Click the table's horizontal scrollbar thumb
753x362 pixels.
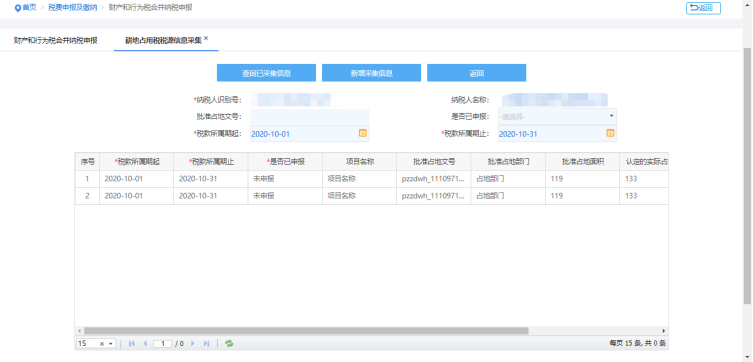[306, 331]
